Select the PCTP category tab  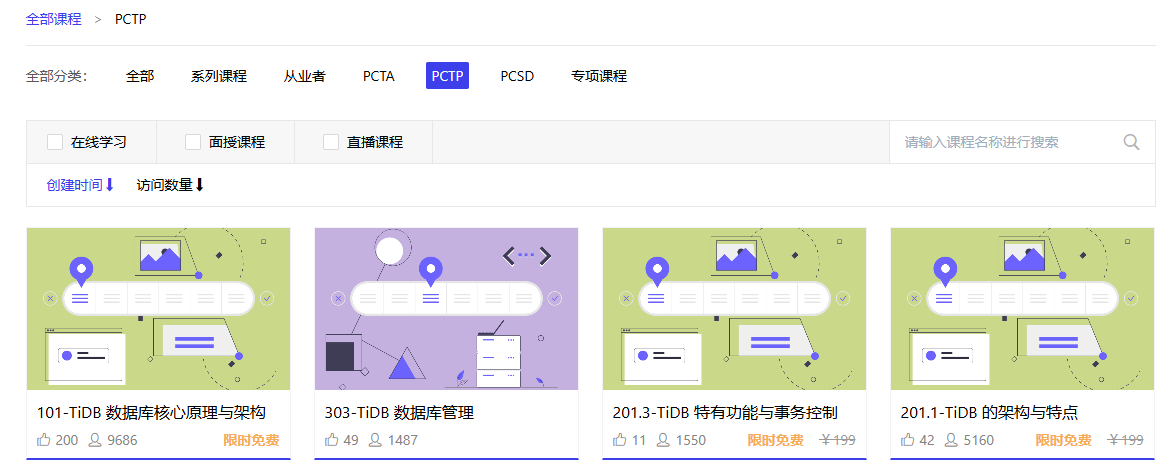(447, 76)
